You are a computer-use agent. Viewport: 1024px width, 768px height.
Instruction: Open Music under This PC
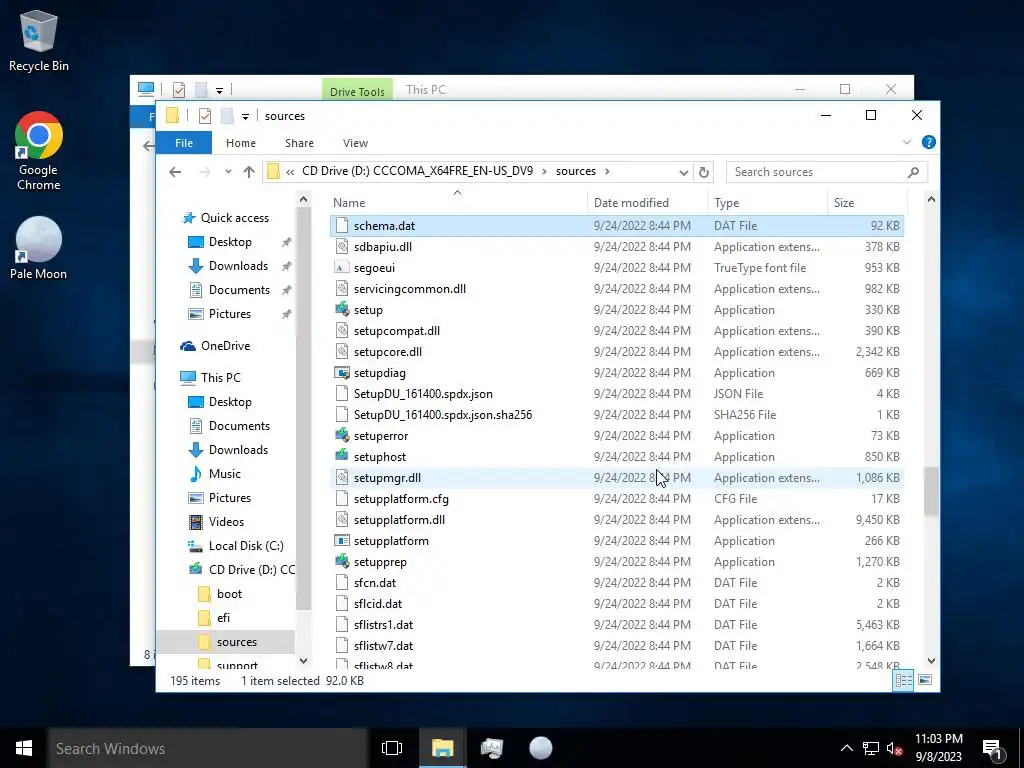pos(224,474)
